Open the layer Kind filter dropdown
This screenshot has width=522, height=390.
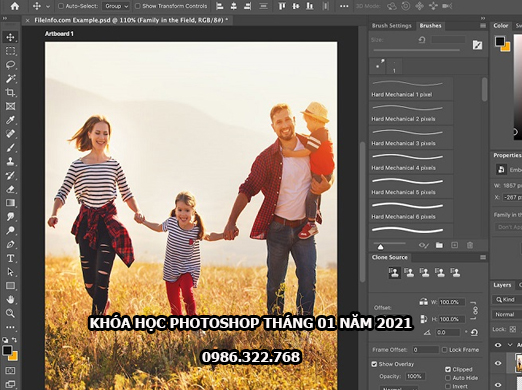pyautogui.click(x=506, y=299)
